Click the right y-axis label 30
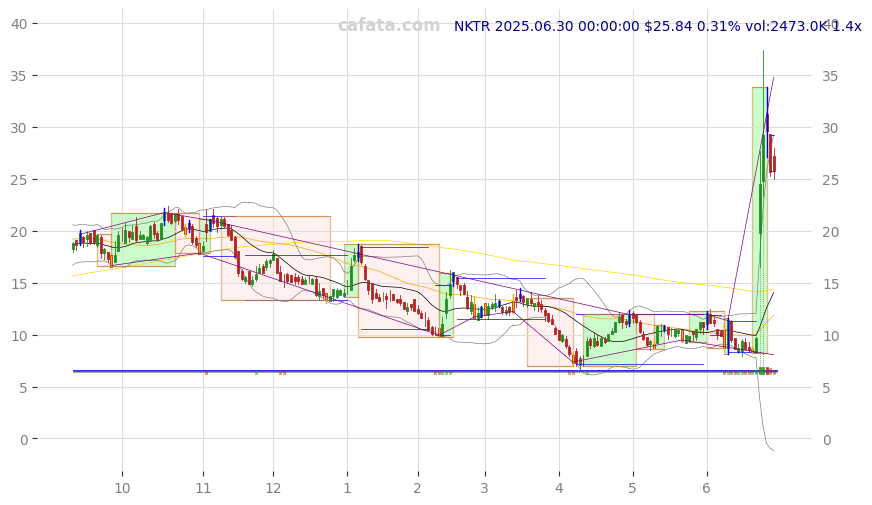Image resolution: width=872 pixels, height=505 pixels. (x=830, y=128)
